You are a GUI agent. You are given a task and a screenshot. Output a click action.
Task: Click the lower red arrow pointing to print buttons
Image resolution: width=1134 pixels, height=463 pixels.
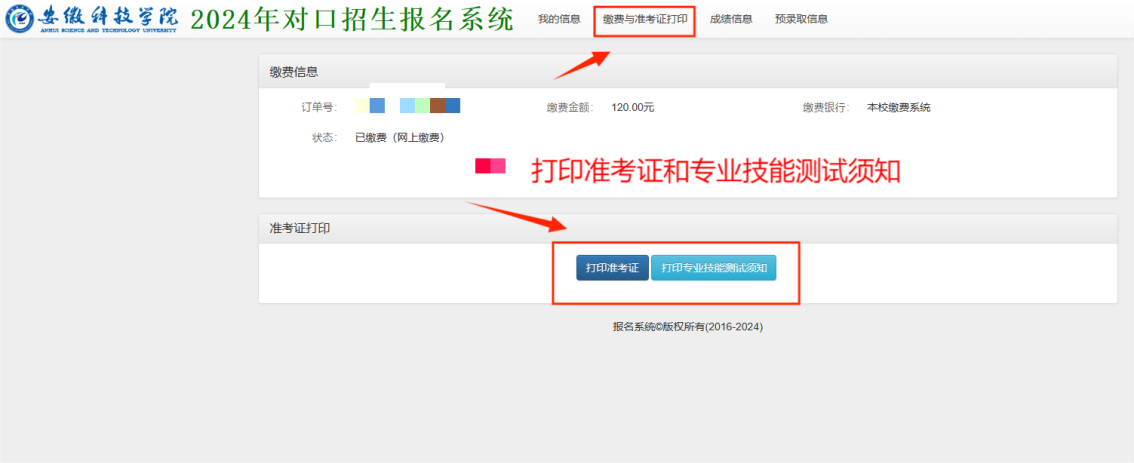pyautogui.click(x=516, y=217)
